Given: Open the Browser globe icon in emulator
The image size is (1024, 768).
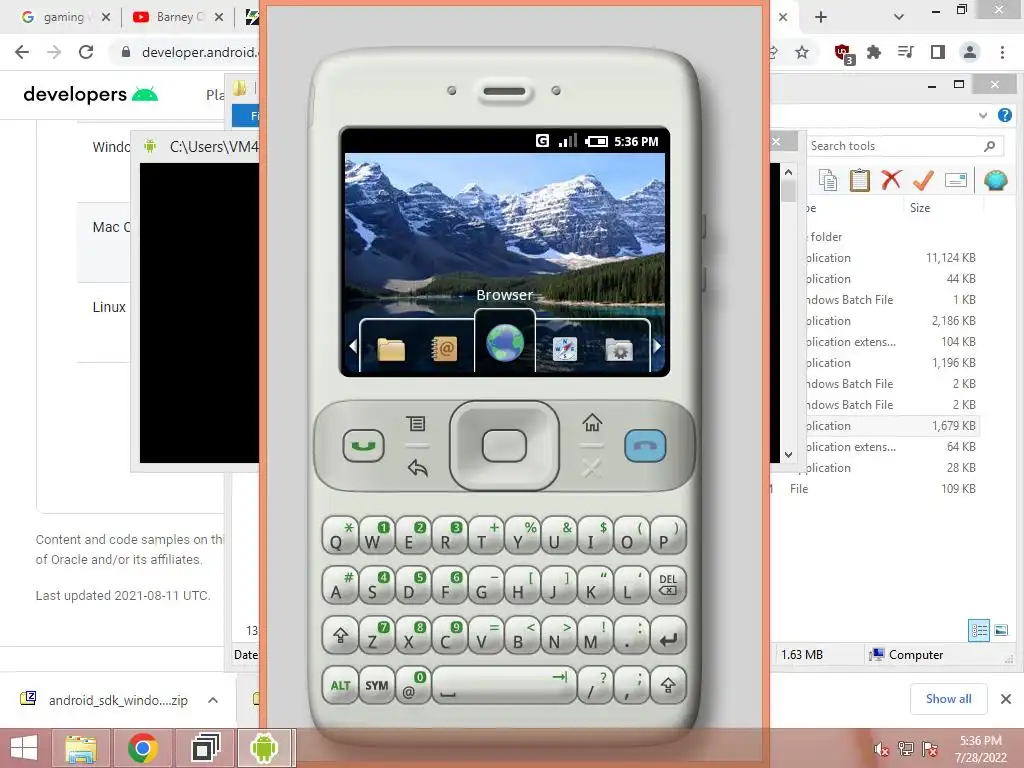Looking at the screenshot, I should (505, 344).
